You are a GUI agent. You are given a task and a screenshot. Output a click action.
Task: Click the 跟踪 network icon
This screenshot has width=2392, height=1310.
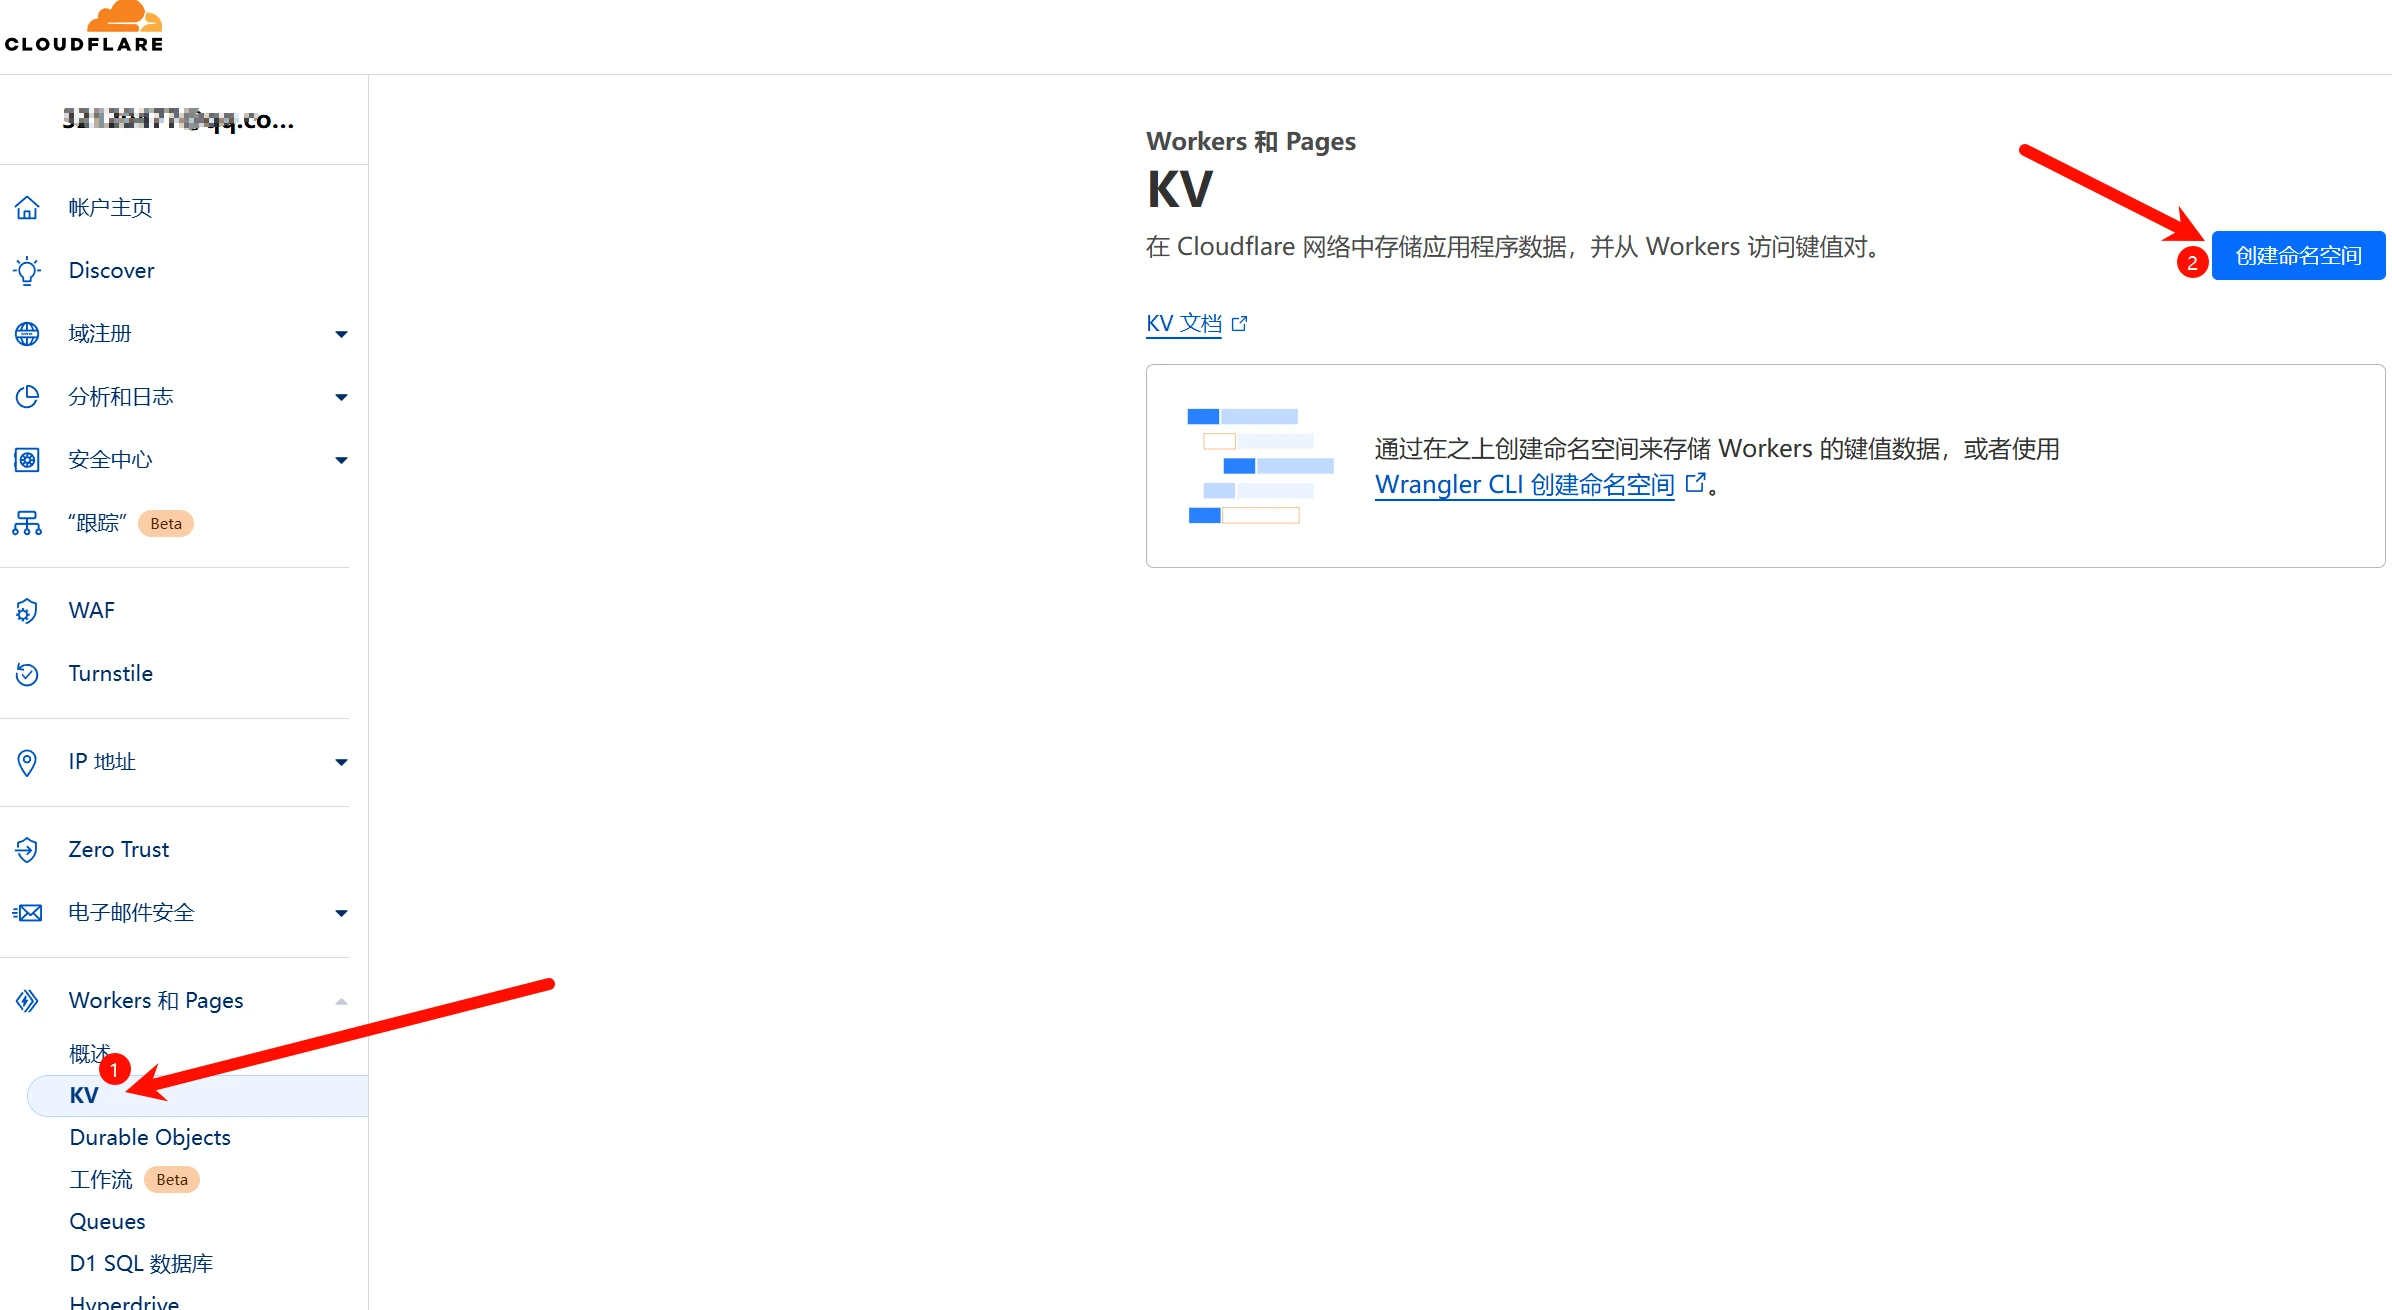27,523
